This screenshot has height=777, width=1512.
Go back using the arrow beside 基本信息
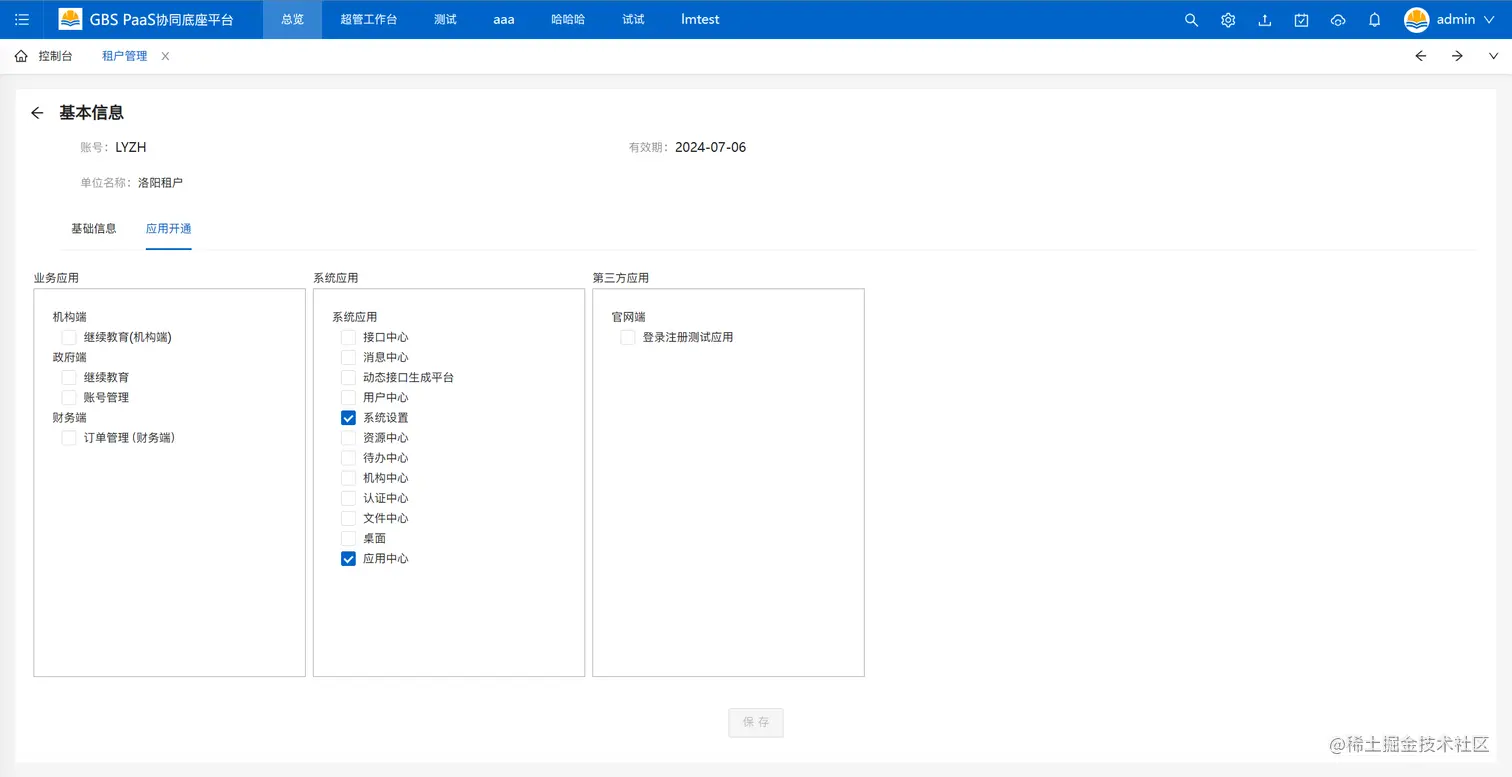37,113
